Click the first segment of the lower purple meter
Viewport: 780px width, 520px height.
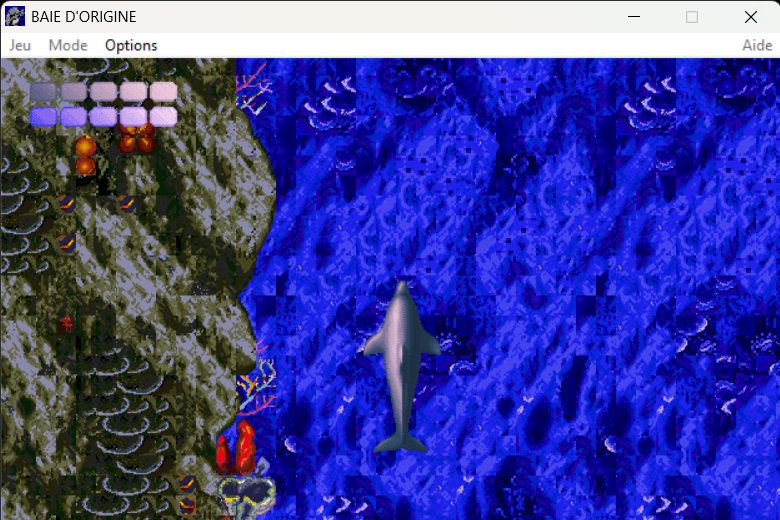point(43,116)
